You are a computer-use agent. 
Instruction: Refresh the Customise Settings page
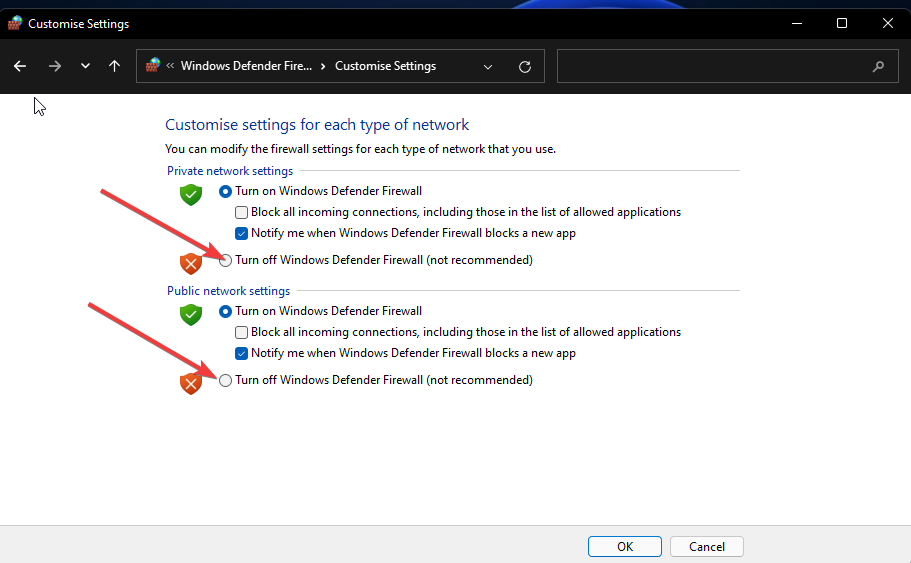[x=525, y=67]
